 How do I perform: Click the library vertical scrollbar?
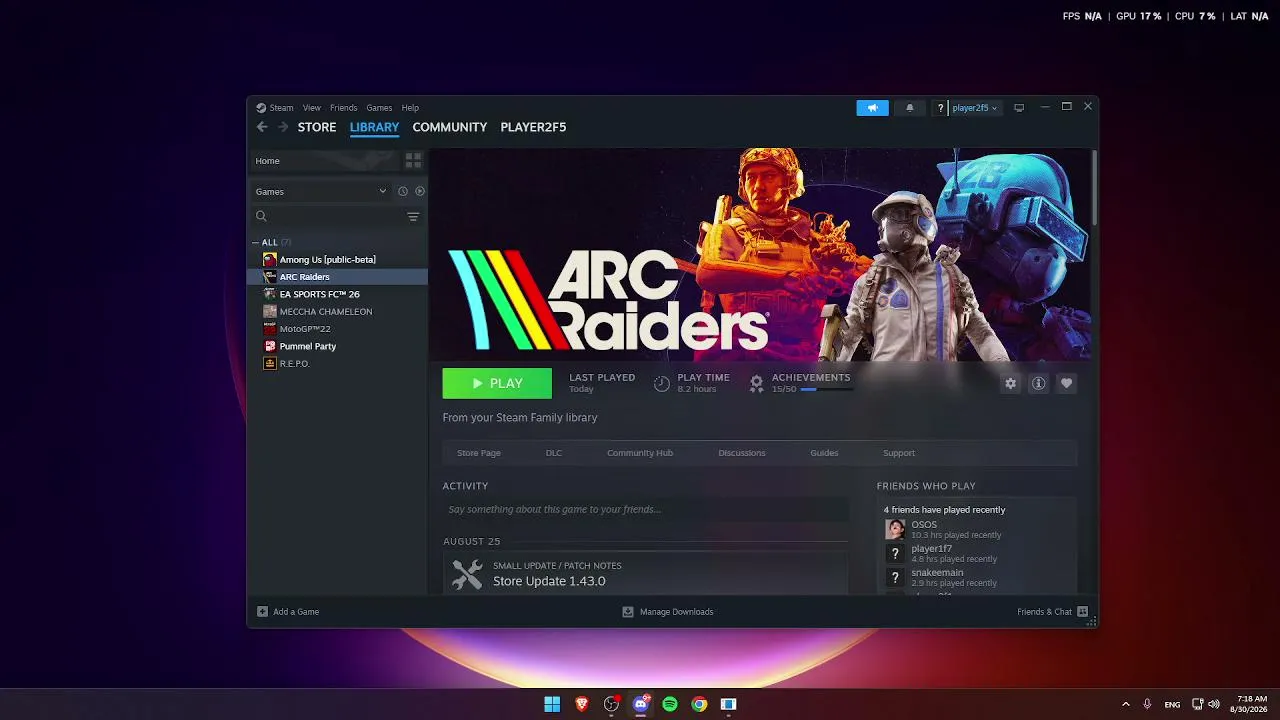1095,187
